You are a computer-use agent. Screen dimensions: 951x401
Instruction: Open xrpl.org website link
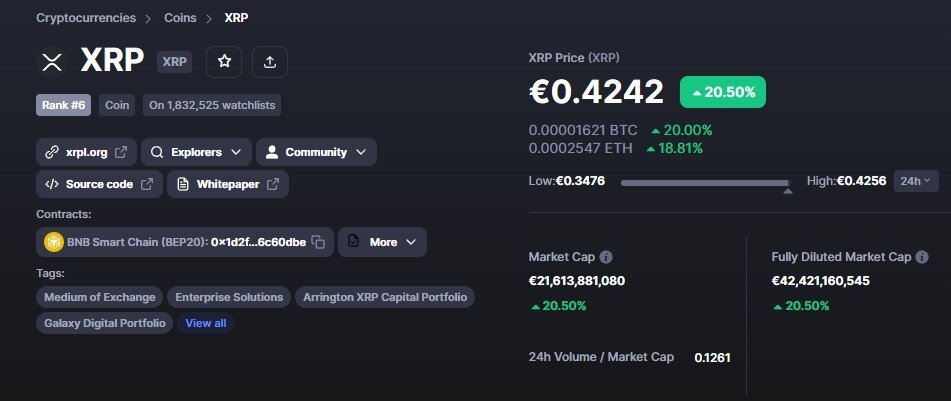click(86, 152)
